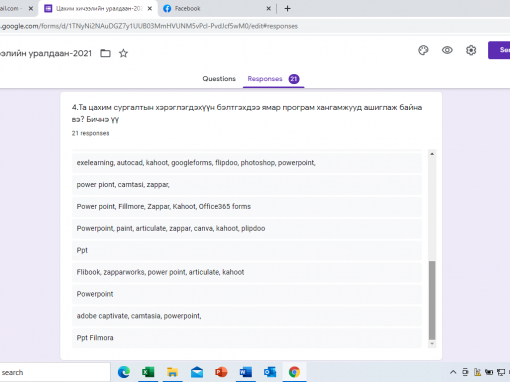Select response 'Power point, Fillmore, Zappar, Kahoot'
Viewport: 510px width, 382px height.
point(247,207)
